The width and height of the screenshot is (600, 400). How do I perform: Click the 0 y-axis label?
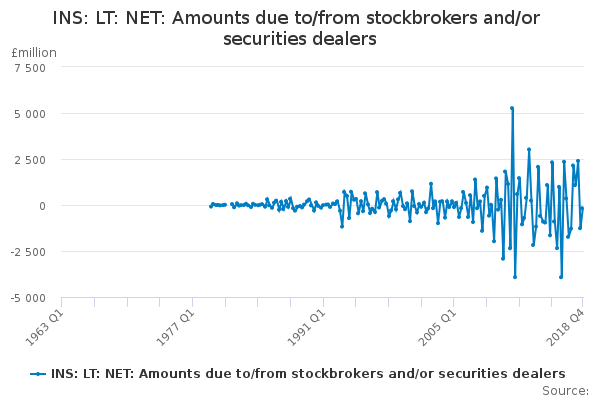coord(42,206)
